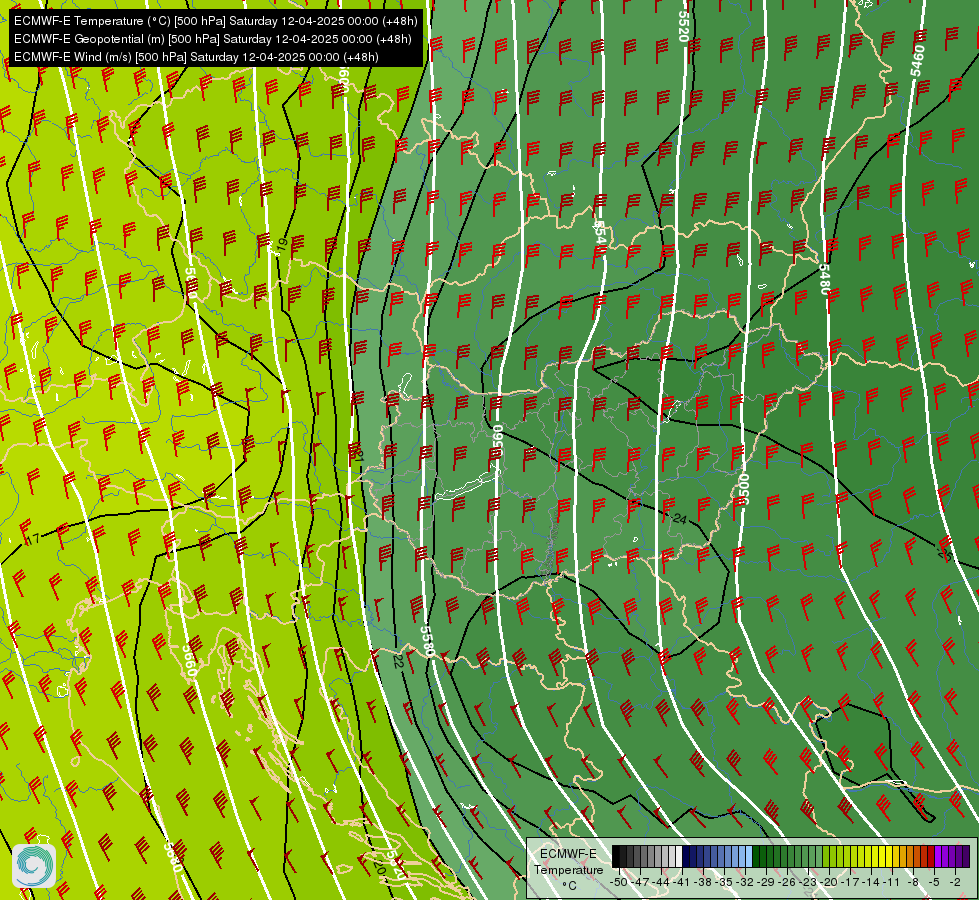This screenshot has height=900, width=979.
Task: Select the light blue -32 swatch in the legend
Action: coord(749,856)
